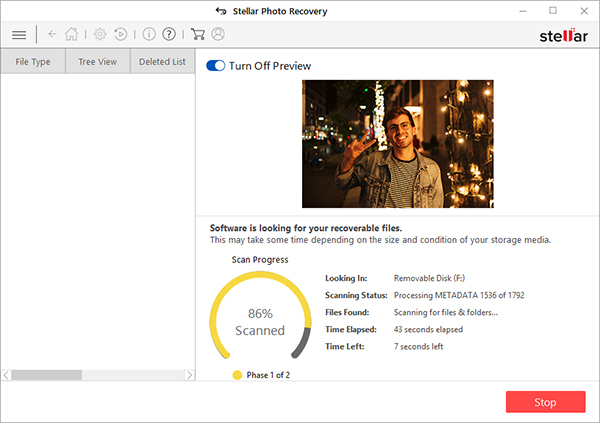Click 'Software is looking for your recoverable files' text
This screenshot has width=600, height=423.
click(x=306, y=228)
